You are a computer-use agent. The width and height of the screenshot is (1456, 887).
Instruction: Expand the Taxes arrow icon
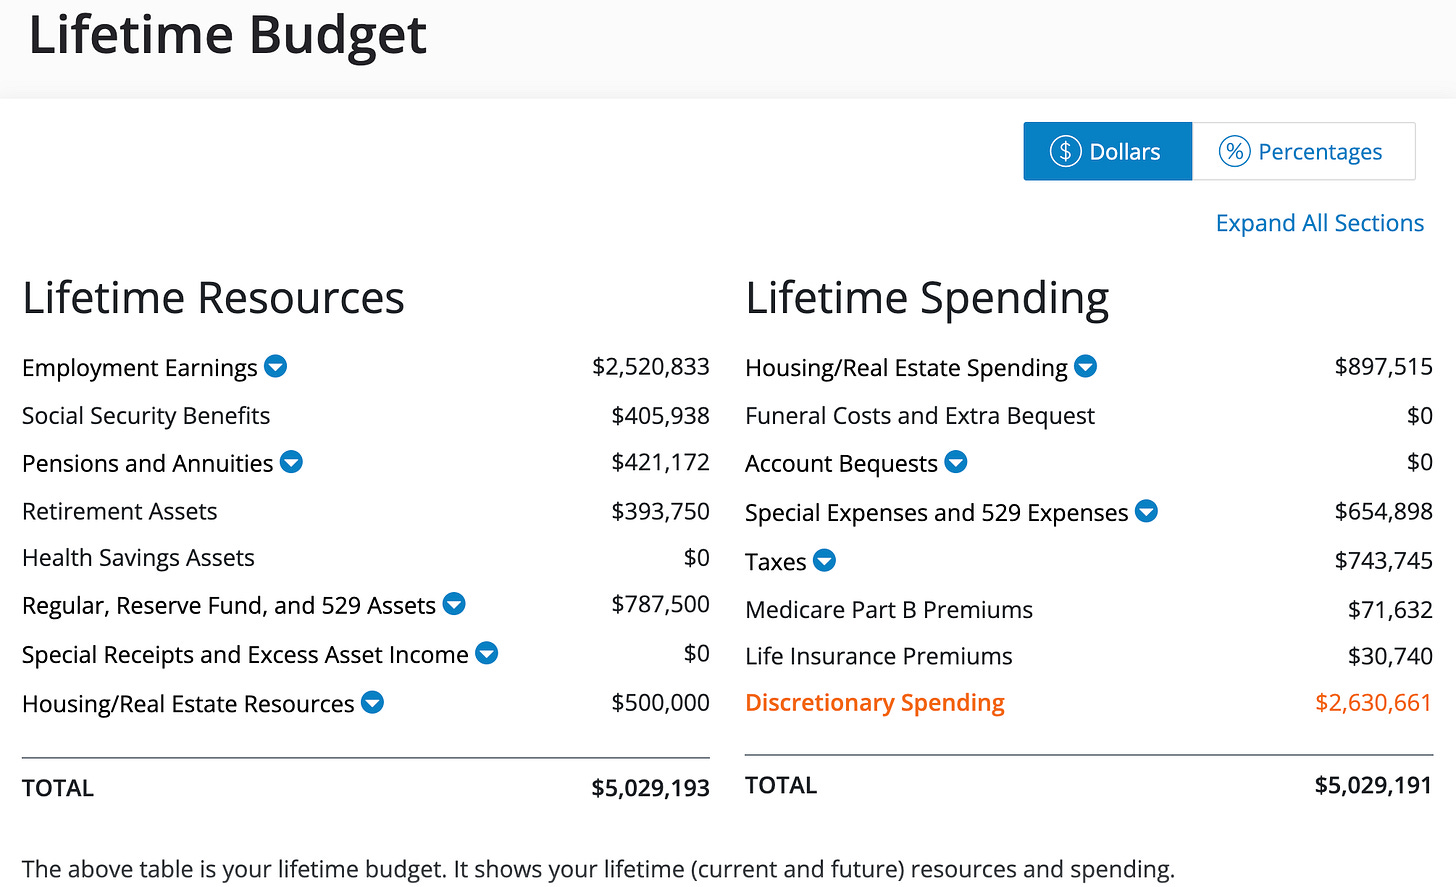point(824,560)
